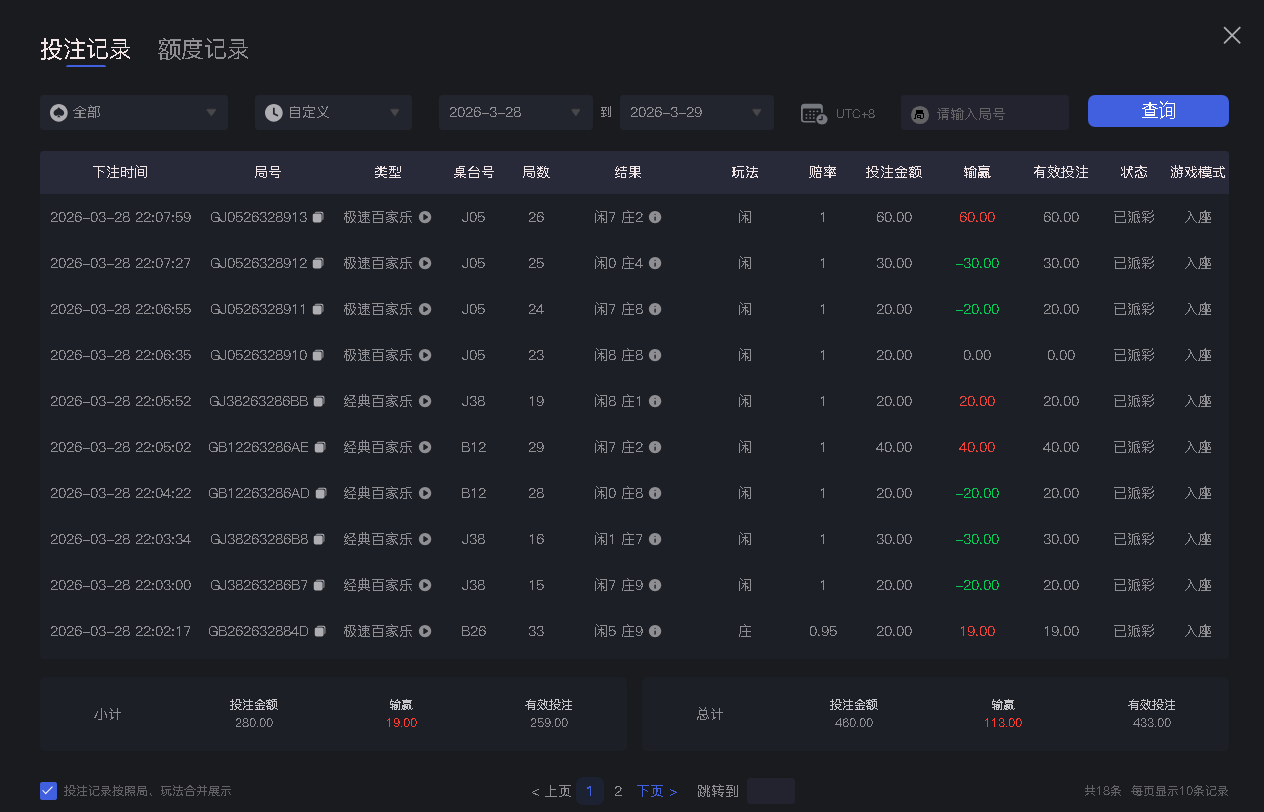Click the round number search field

995,113
